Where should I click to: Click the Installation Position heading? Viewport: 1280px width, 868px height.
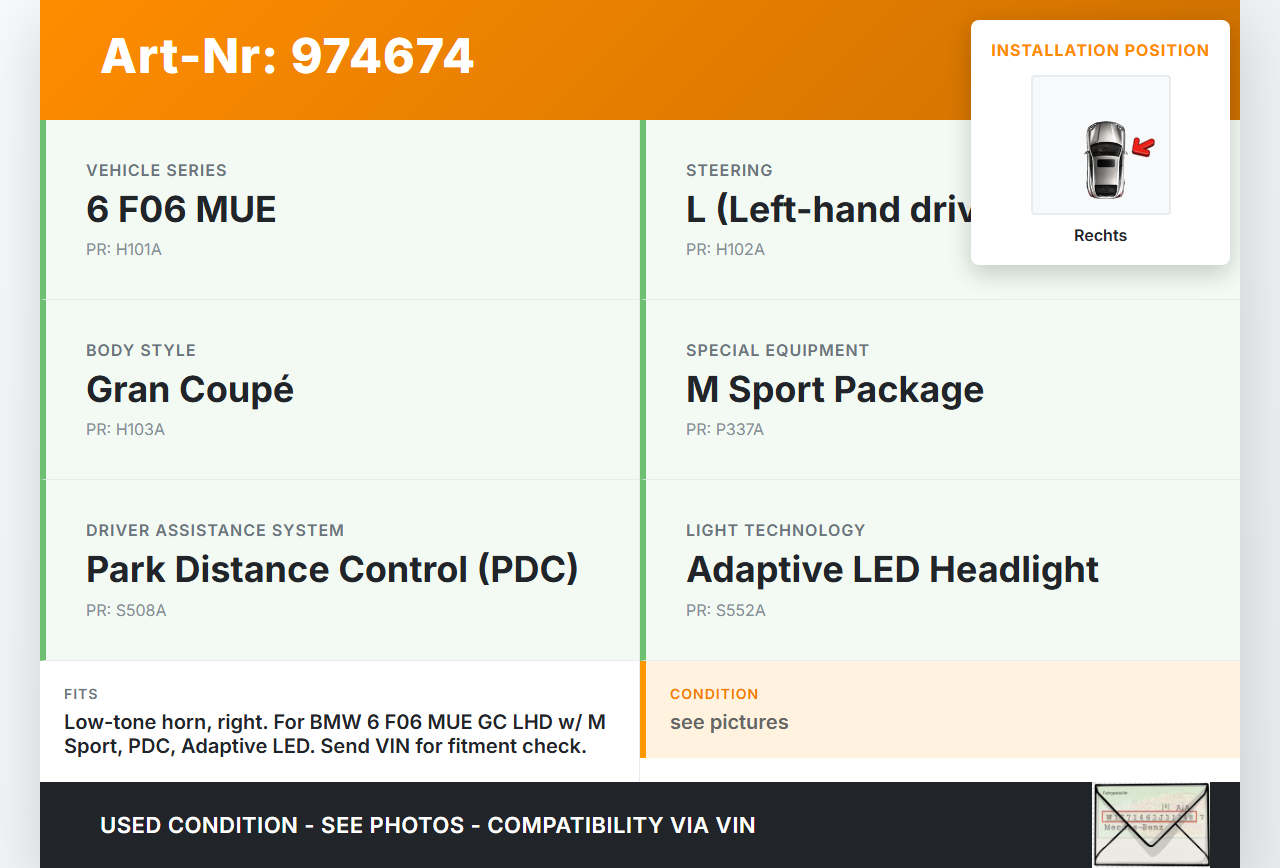(x=1100, y=50)
